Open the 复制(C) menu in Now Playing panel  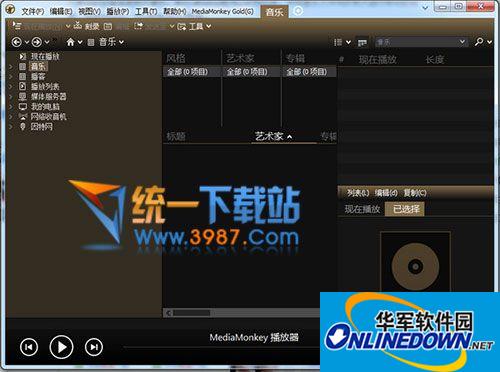(x=415, y=193)
